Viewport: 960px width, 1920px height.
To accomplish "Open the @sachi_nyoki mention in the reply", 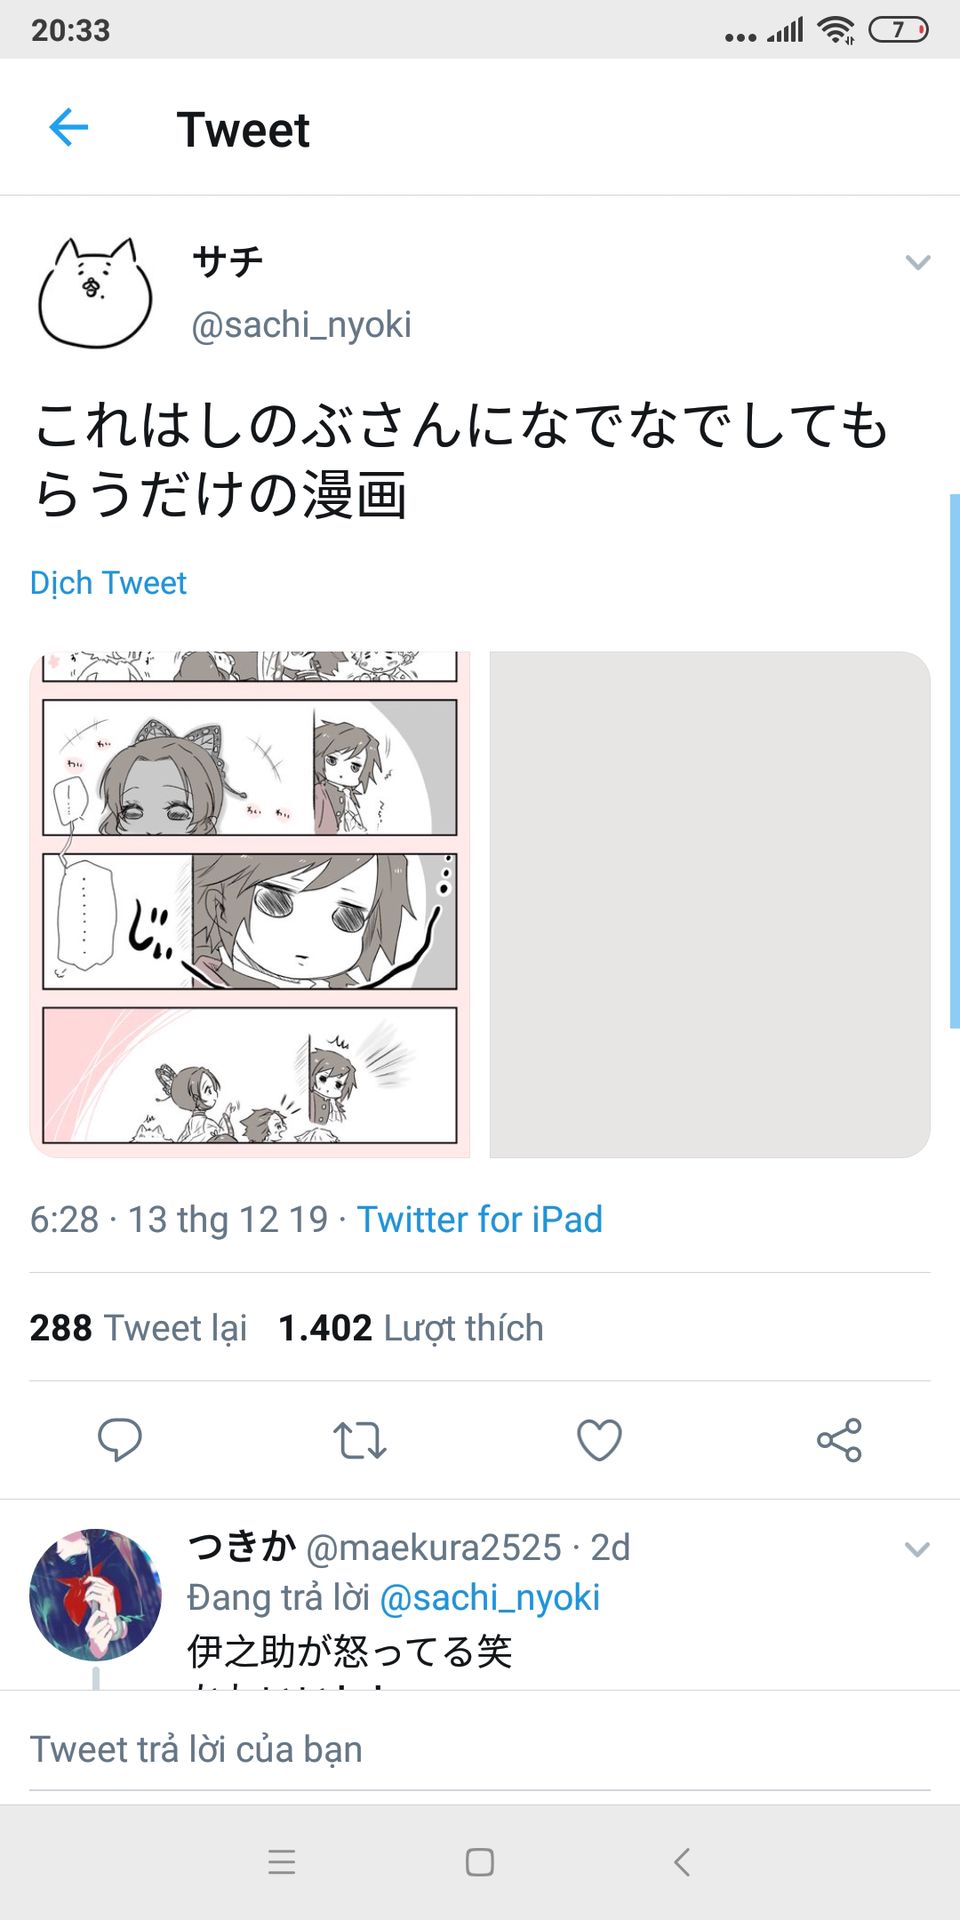I will [490, 1598].
